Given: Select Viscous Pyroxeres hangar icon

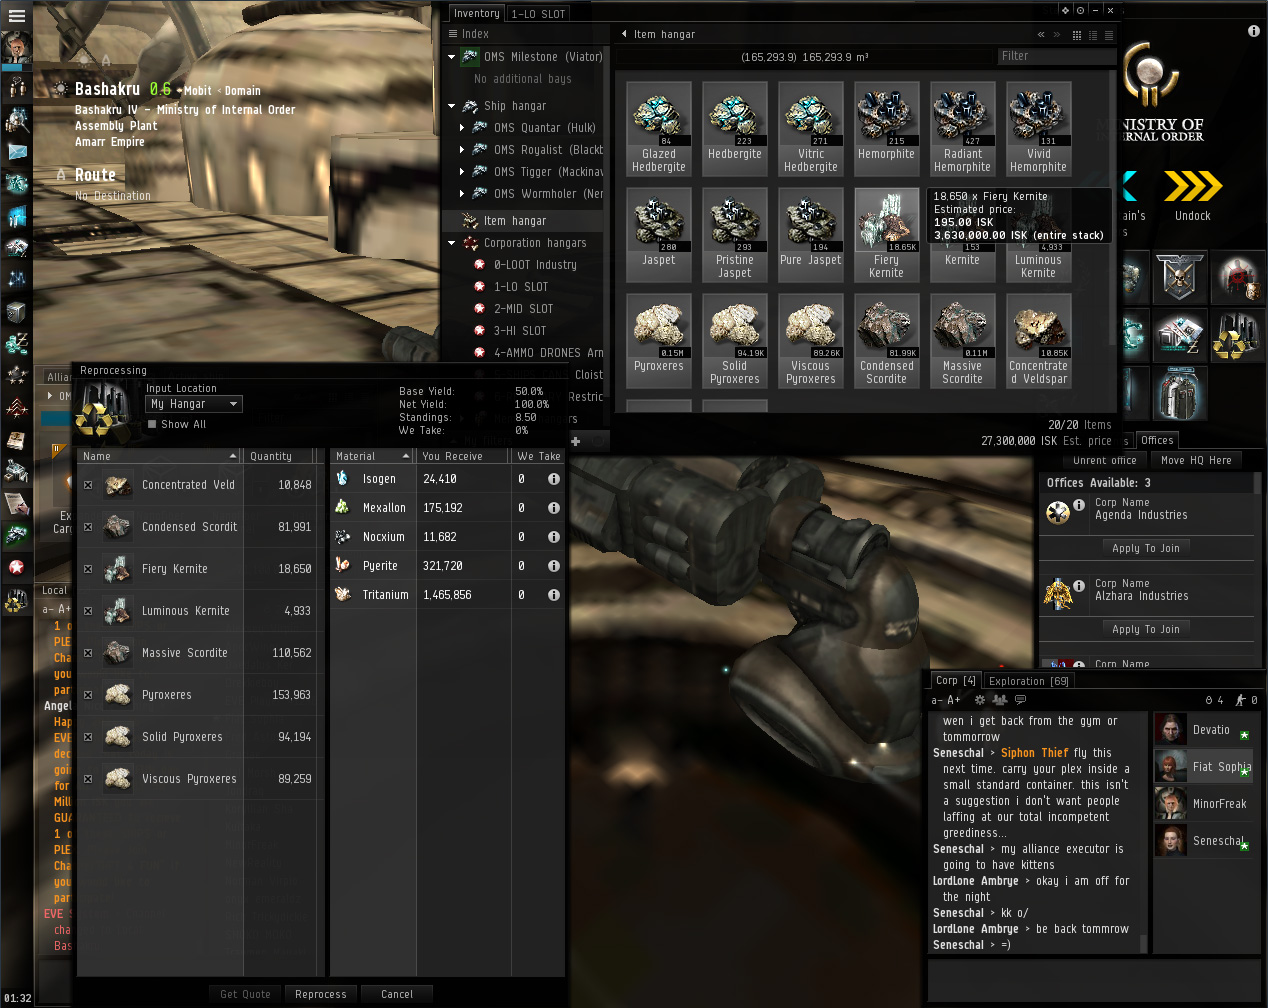Looking at the screenshot, I should coord(811,327).
